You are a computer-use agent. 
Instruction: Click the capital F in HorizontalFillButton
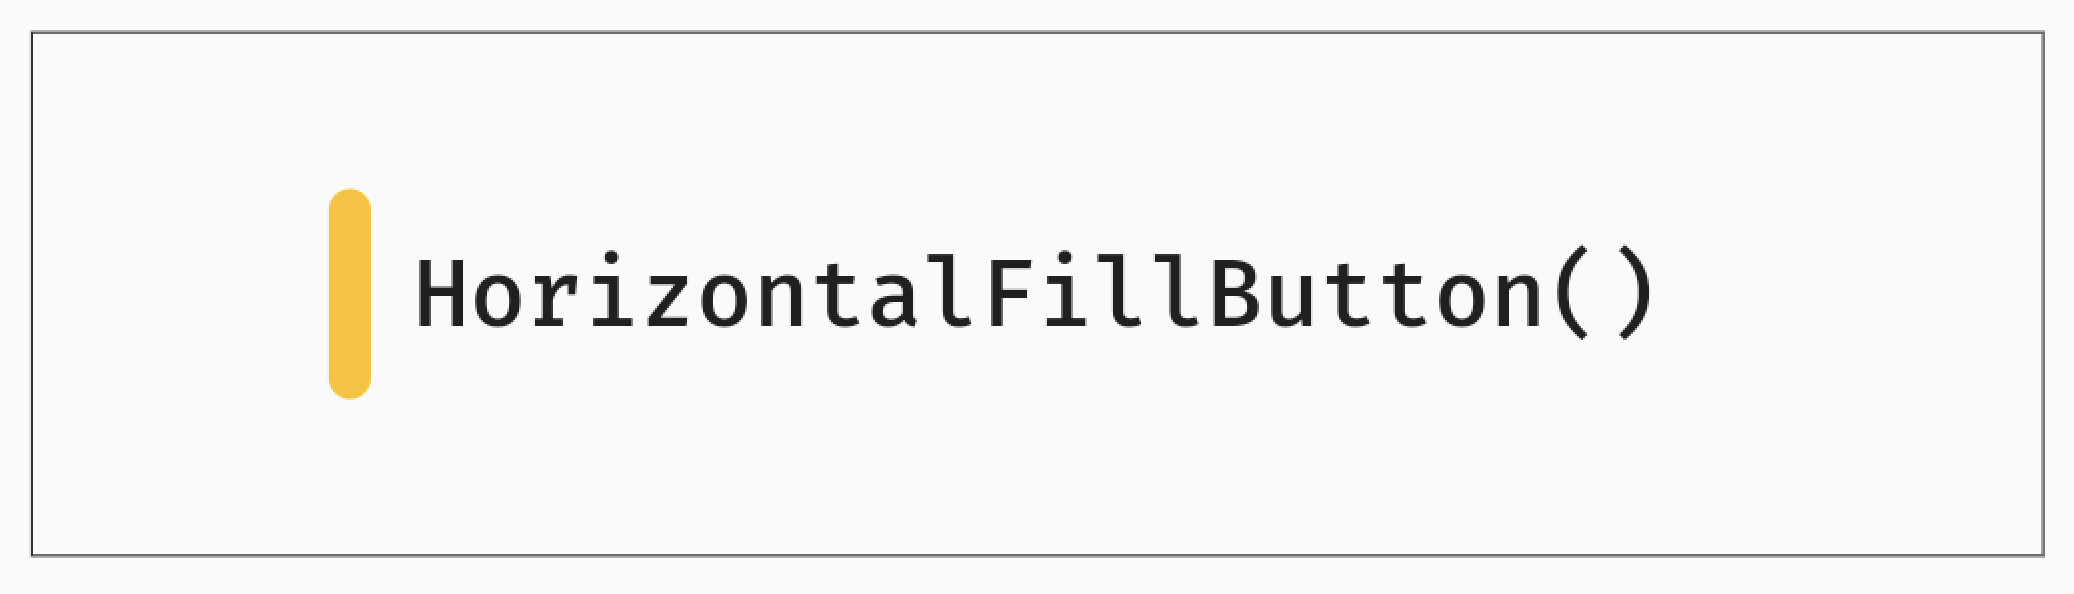[x=1009, y=292]
